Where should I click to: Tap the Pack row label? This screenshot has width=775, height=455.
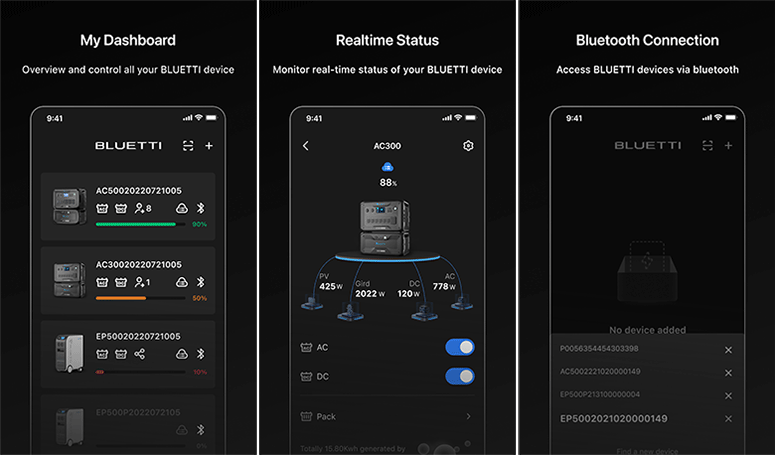coord(326,416)
